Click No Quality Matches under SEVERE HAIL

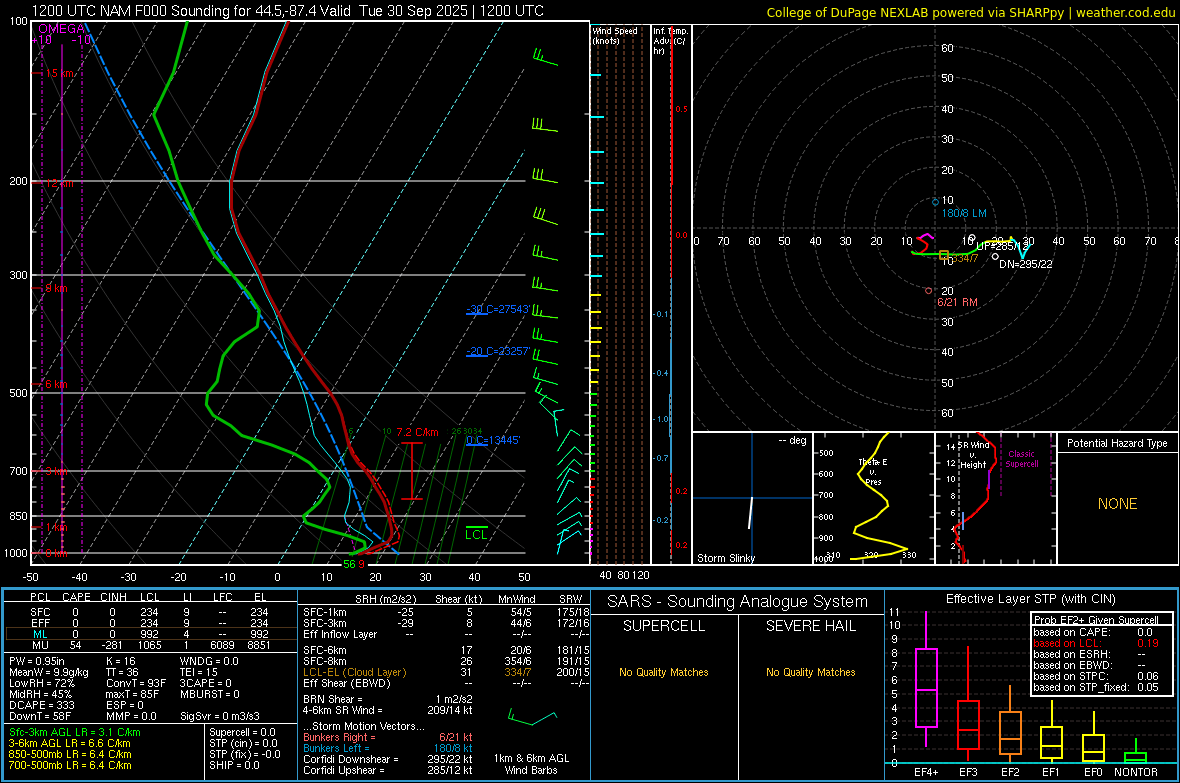(x=810, y=672)
